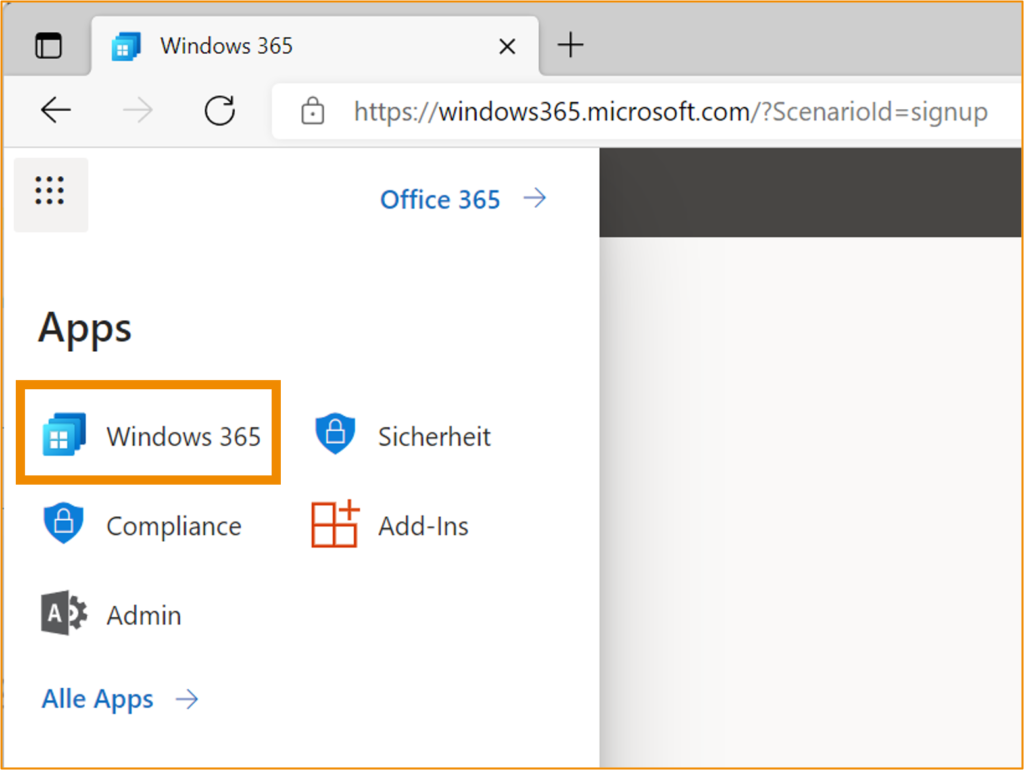Click the Windows 365 tab favicon
Image resolution: width=1024 pixels, height=770 pixels.
tap(126, 46)
